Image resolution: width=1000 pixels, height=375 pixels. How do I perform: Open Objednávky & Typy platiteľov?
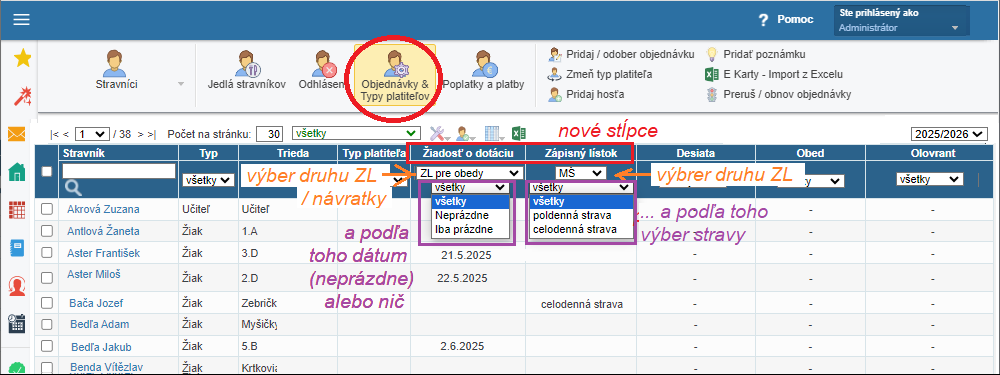[394, 78]
